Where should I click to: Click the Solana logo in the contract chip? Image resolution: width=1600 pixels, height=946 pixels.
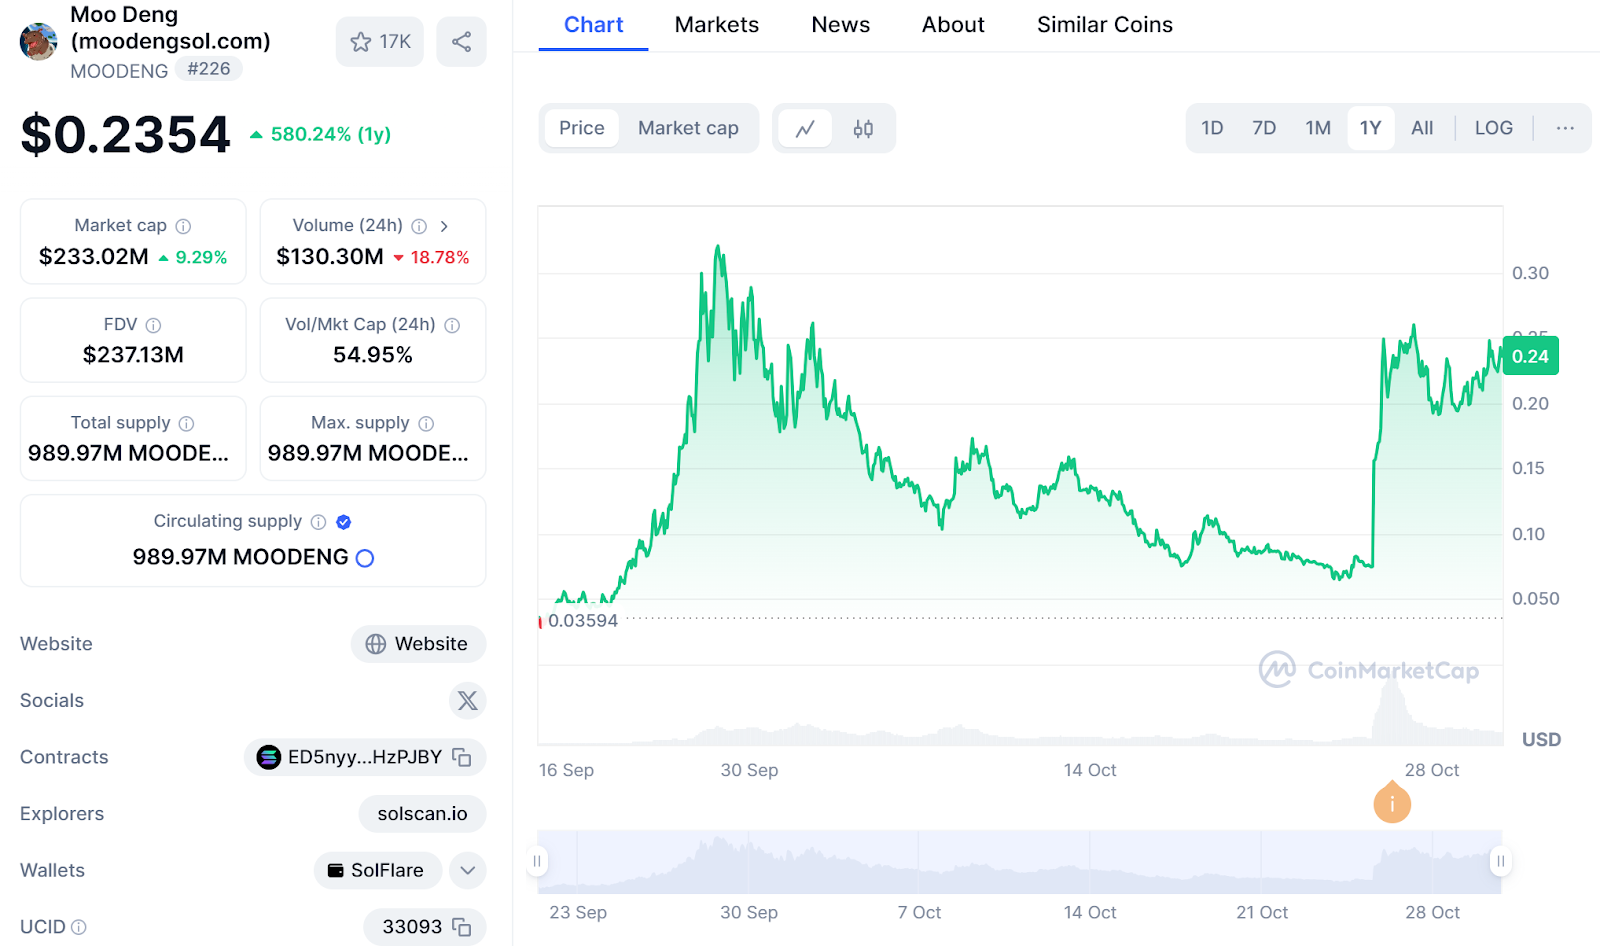pyautogui.click(x=268, y=757)
